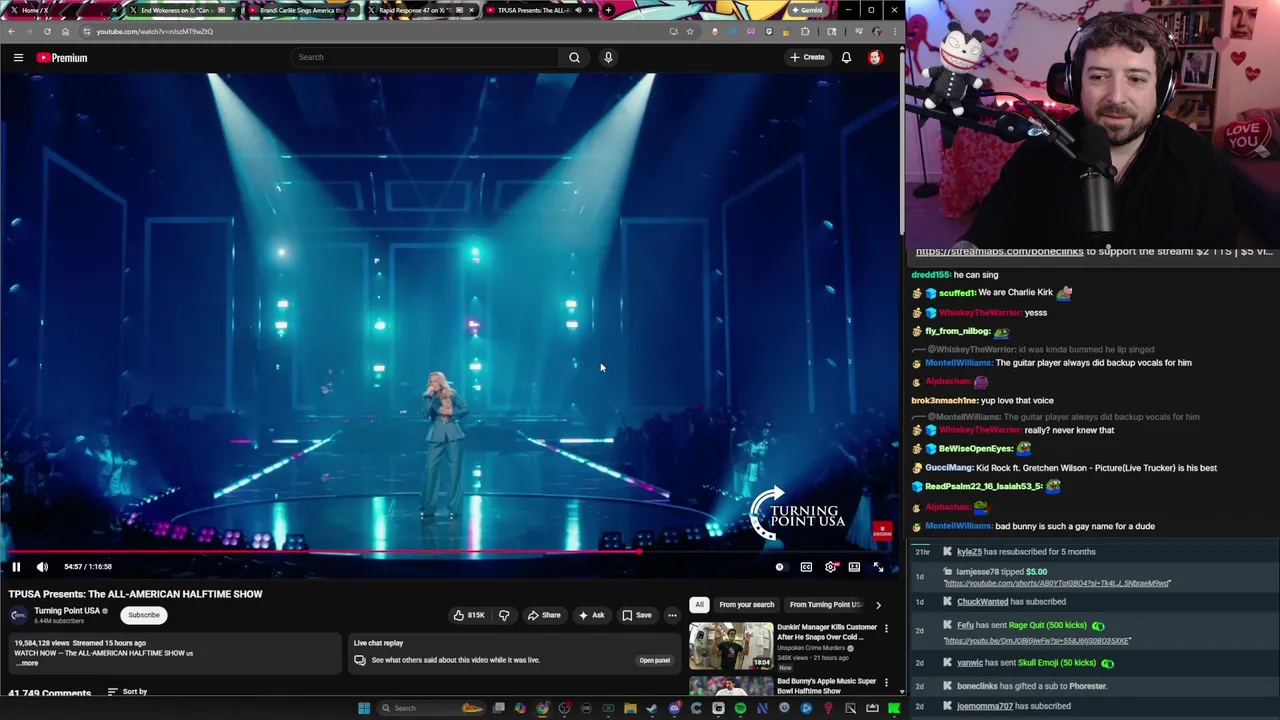Open the Streamlabs link in stream chat
This screenshot has height=720, width=1280.
pyautogui.click(x=1000, y=252)
